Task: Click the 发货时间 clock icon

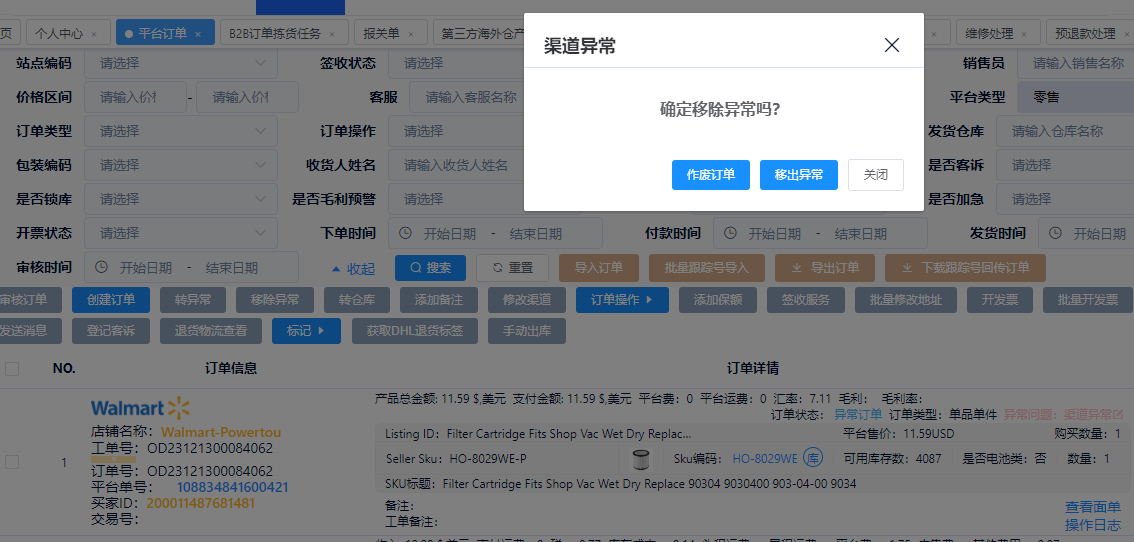Action: pos(1056,233)
